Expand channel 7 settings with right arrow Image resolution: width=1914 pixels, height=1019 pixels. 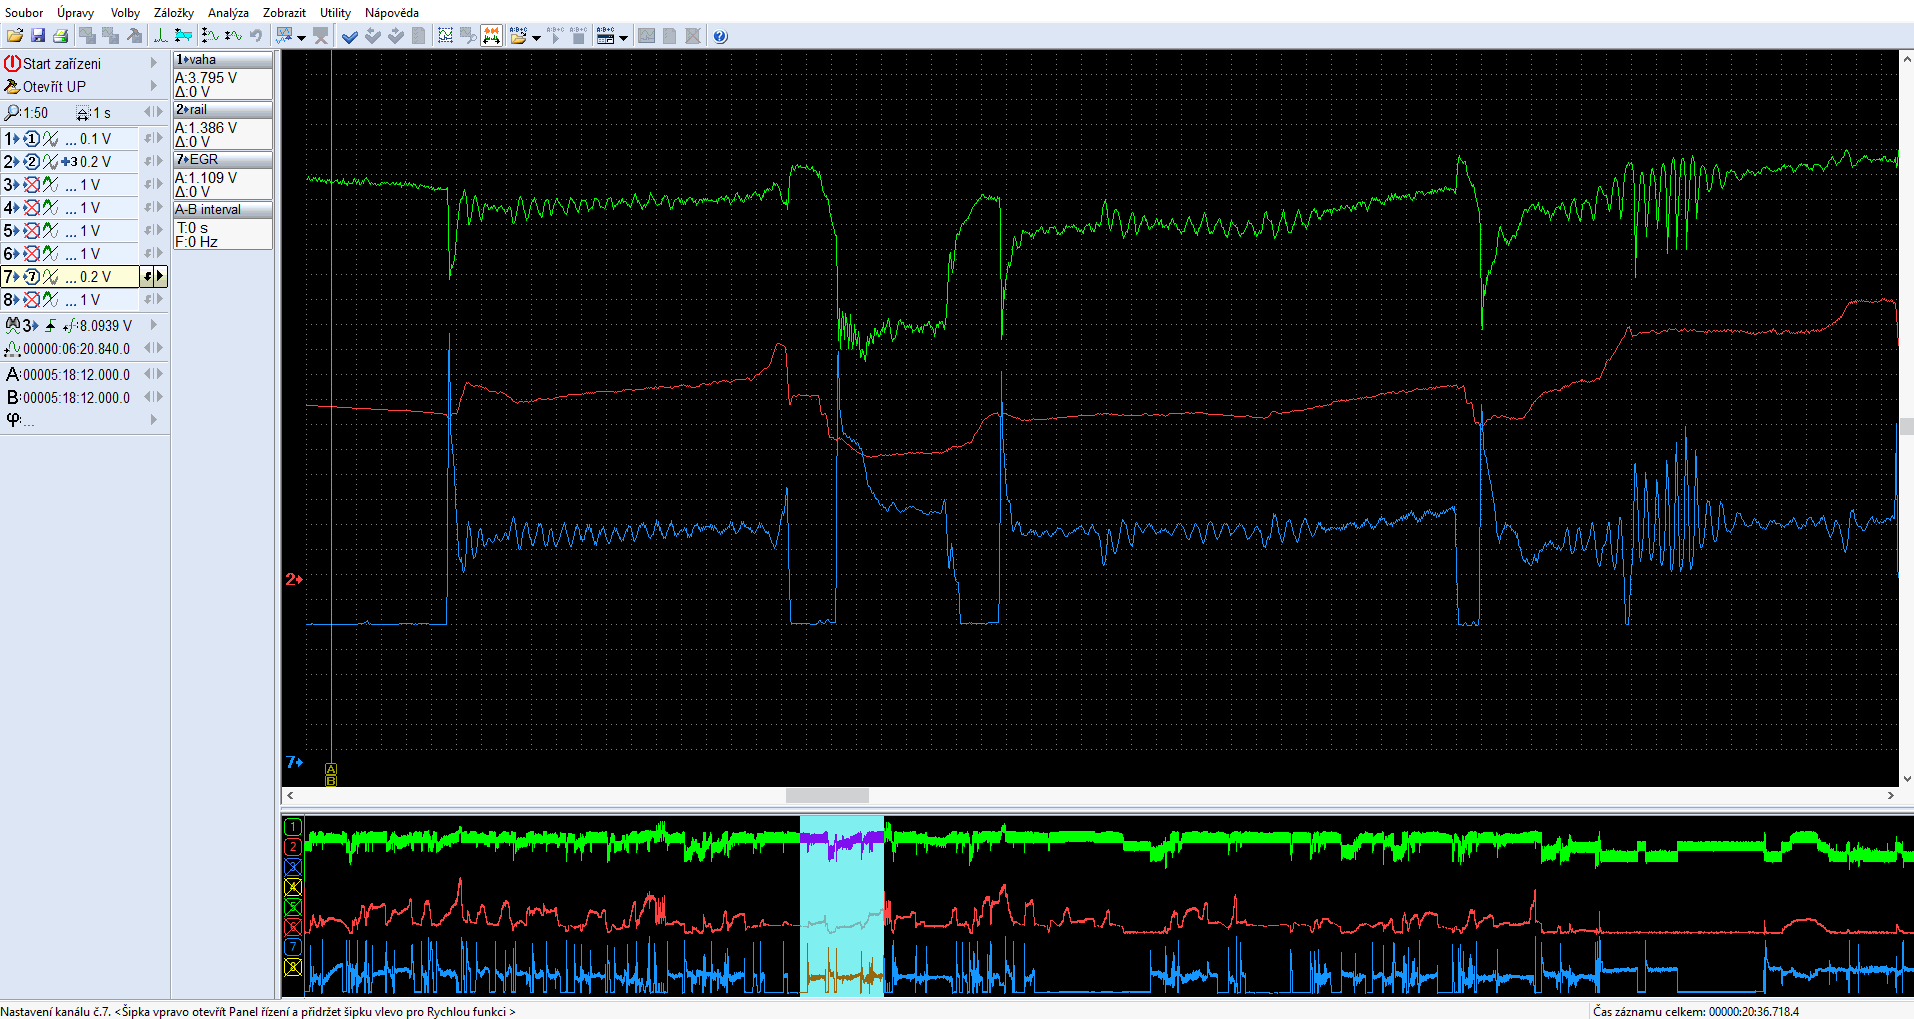[160, 276]
